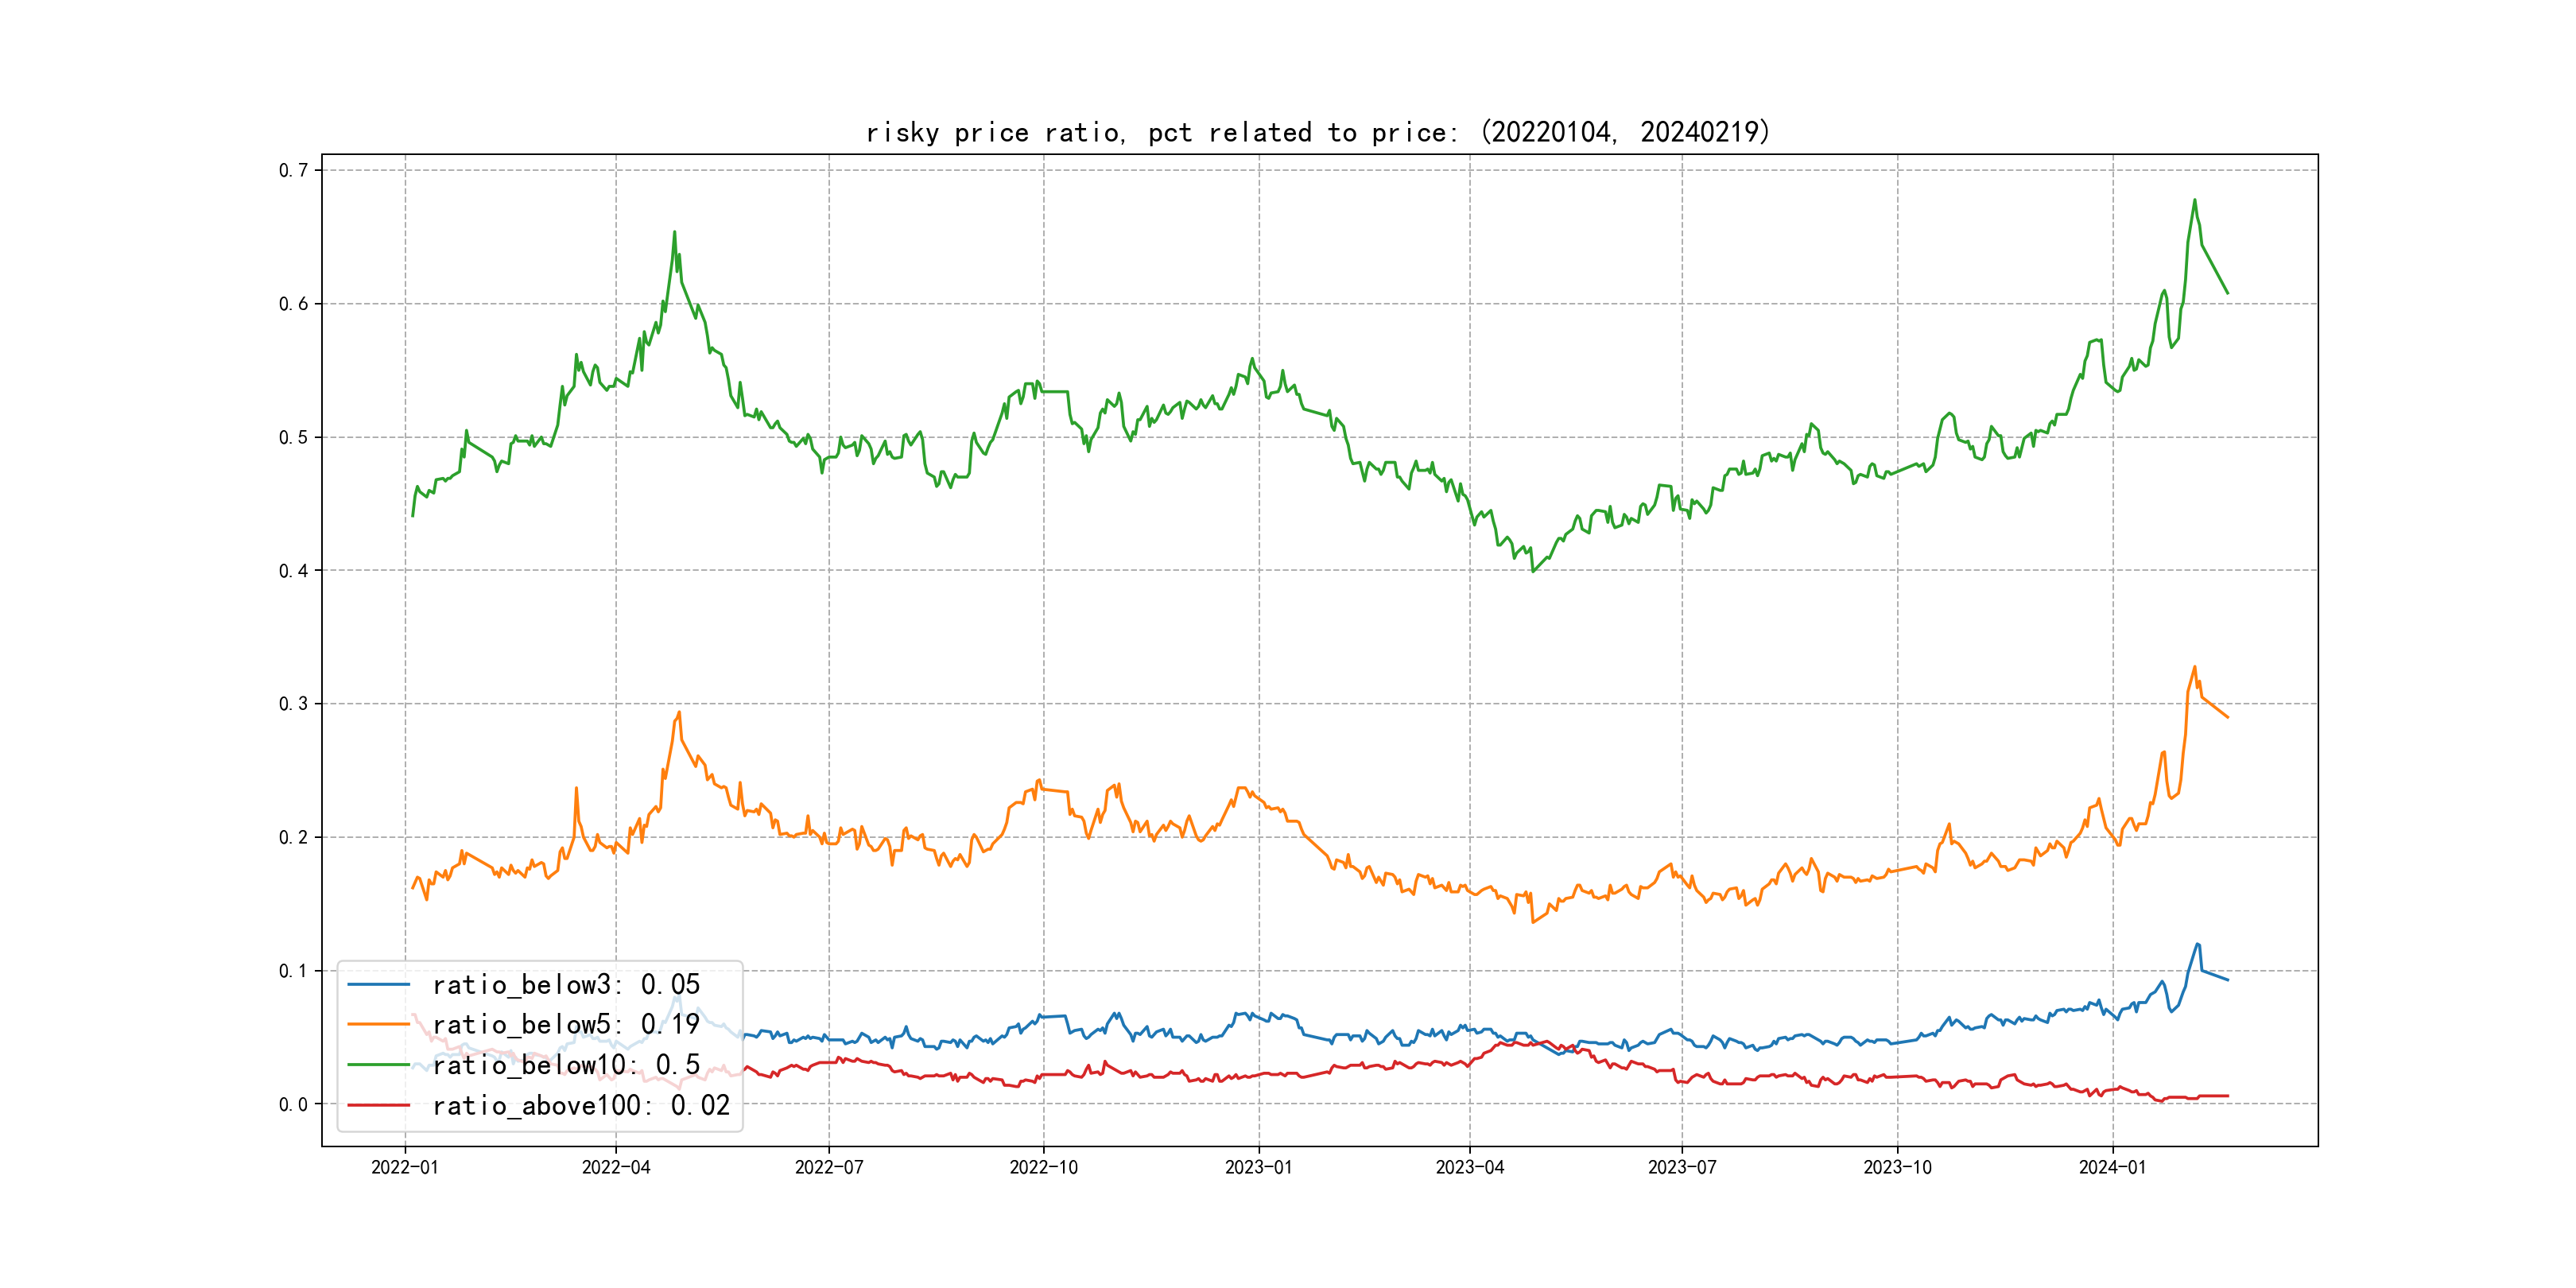Click the chart title 'risky price ratio'
The width and height of the screenshot is (2576, 1288).
pyautogui.click(x=1317, y=132)
